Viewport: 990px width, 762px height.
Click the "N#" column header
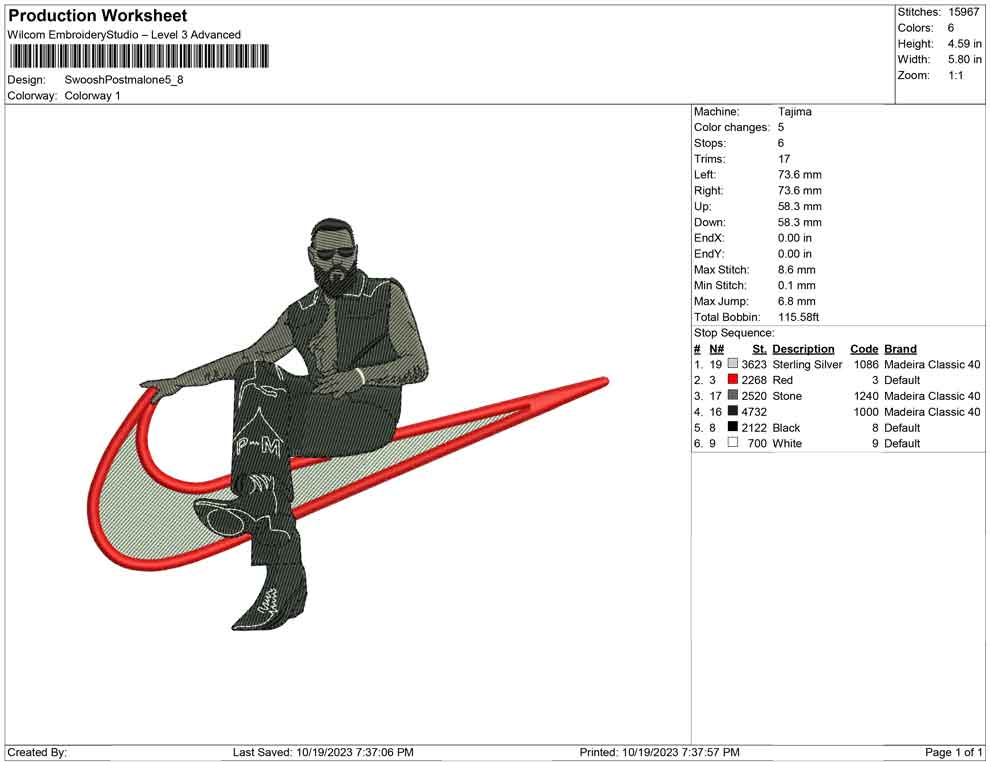point(716,348)
